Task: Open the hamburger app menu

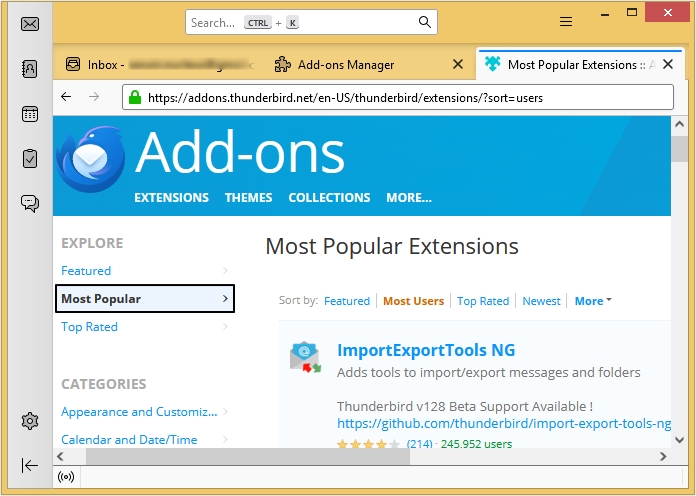Action: [566, 21]
